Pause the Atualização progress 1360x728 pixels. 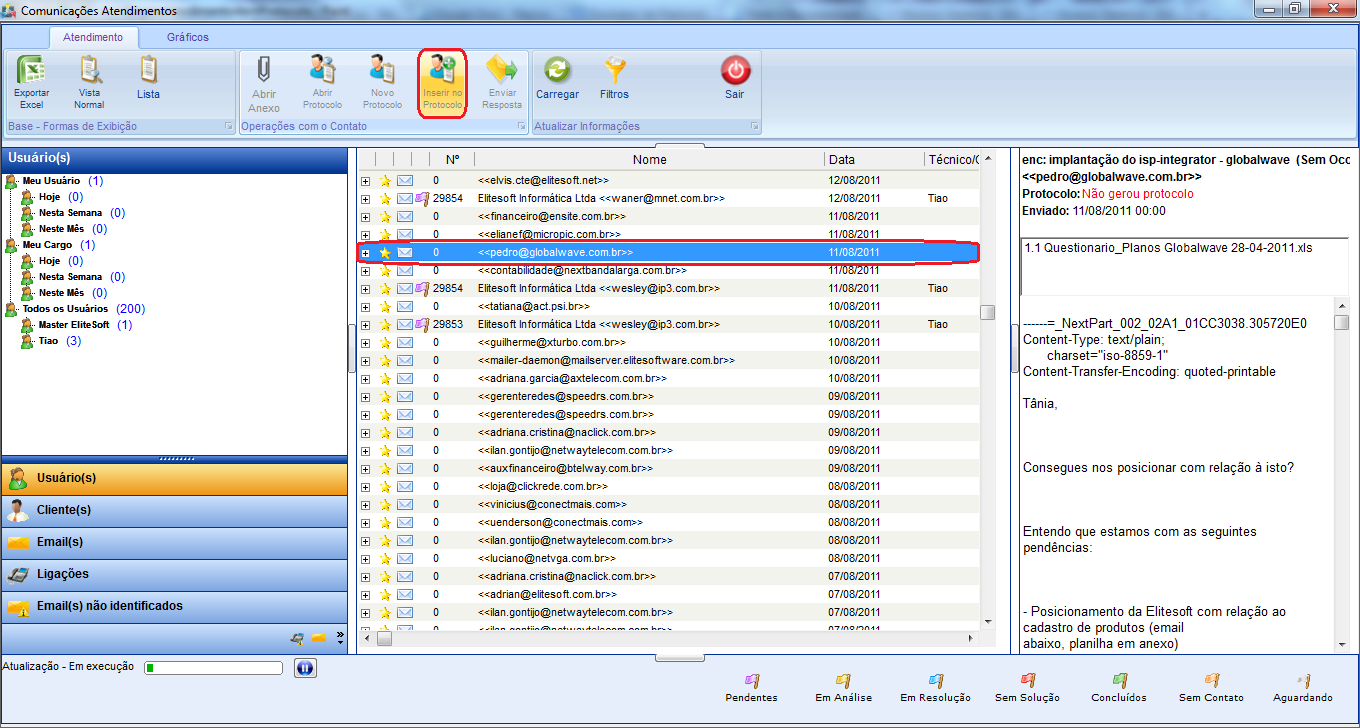[x=305, y=668]
